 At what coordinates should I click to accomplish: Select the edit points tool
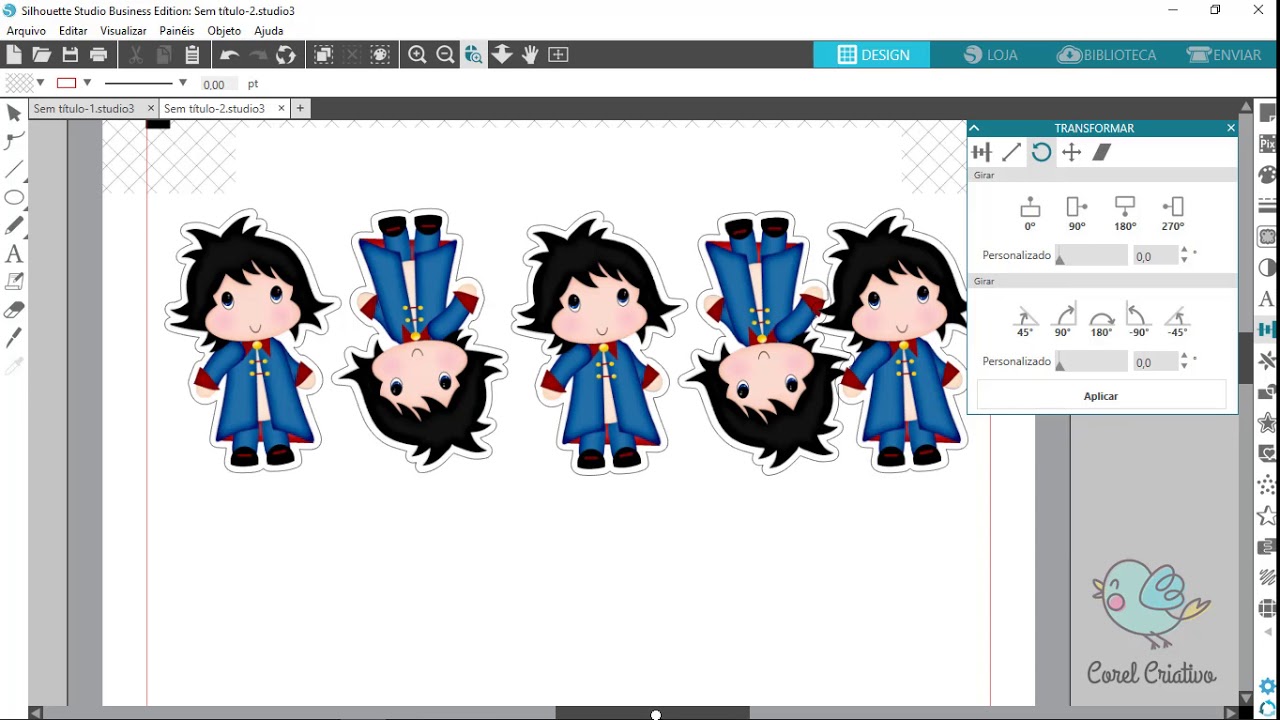click(14, 141)
